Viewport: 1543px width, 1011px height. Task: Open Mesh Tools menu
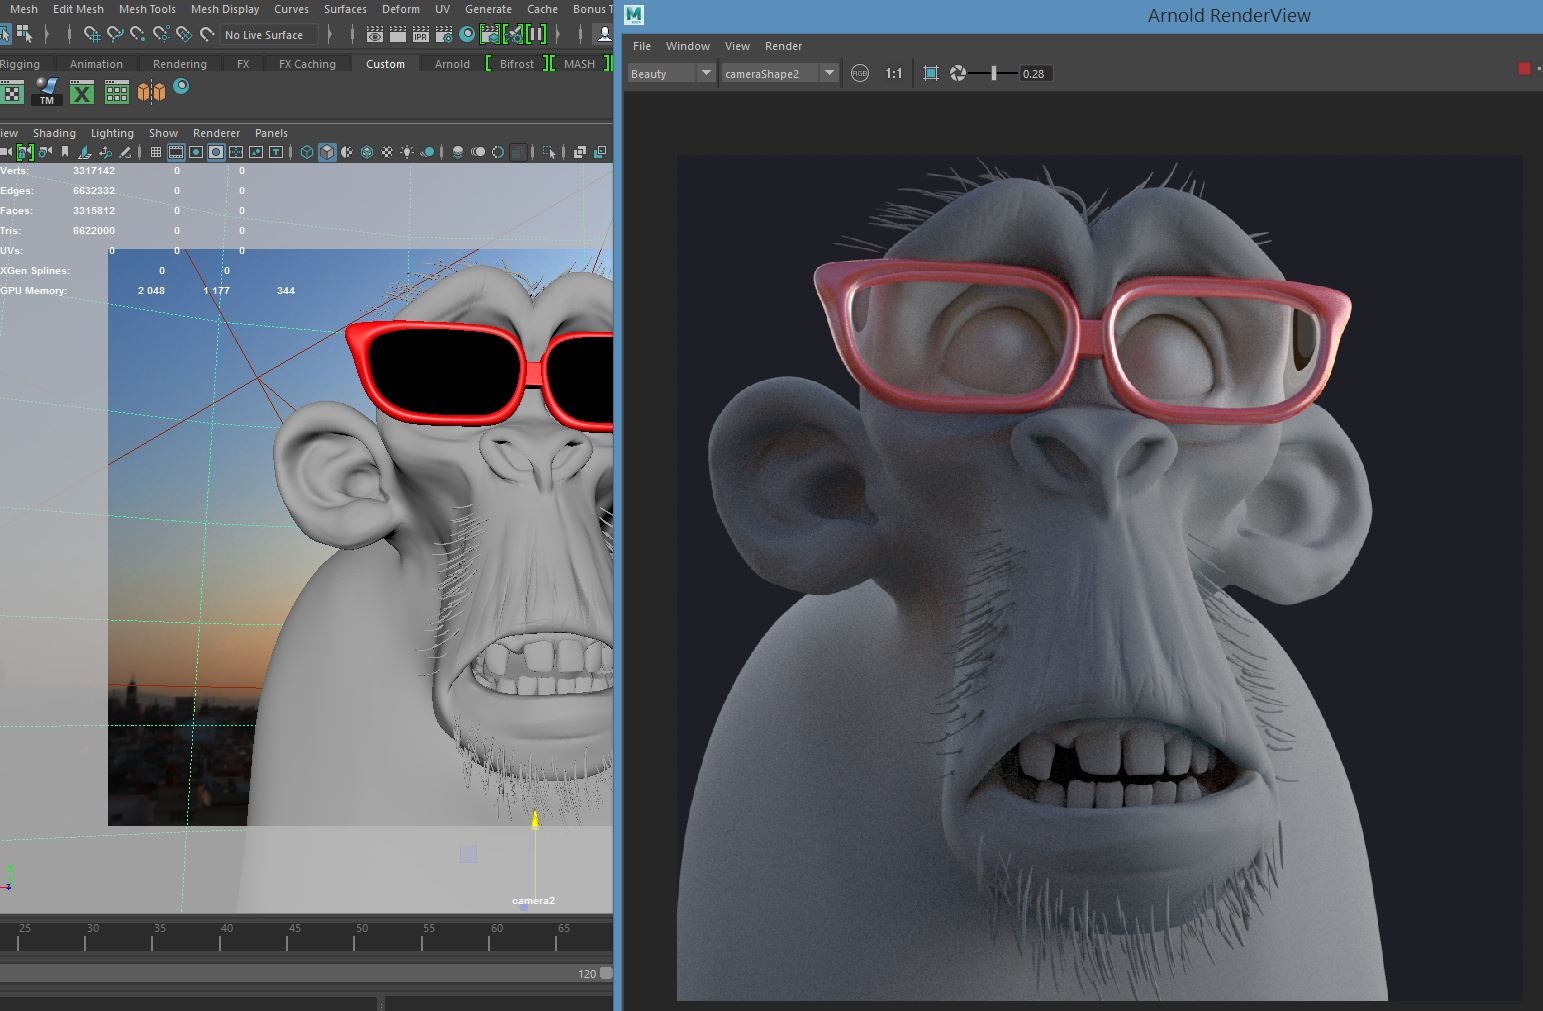tap(147, 9)
